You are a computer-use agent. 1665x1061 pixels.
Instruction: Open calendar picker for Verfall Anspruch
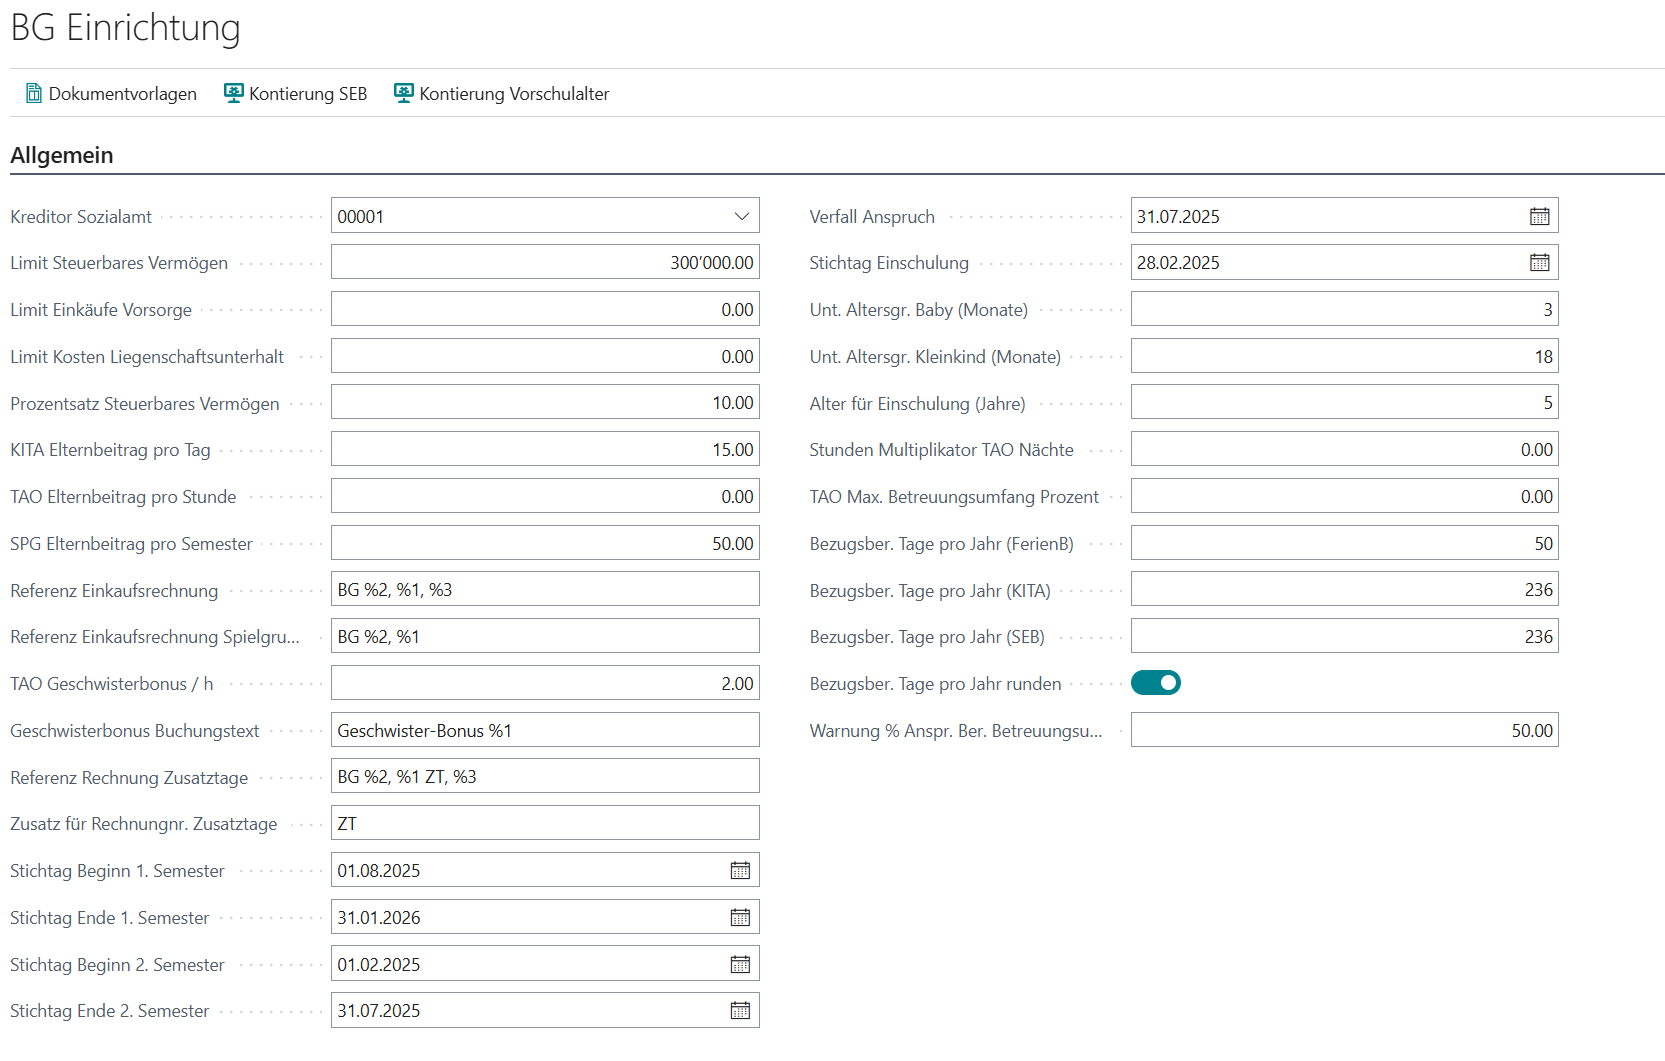(x=1539, y=216)
